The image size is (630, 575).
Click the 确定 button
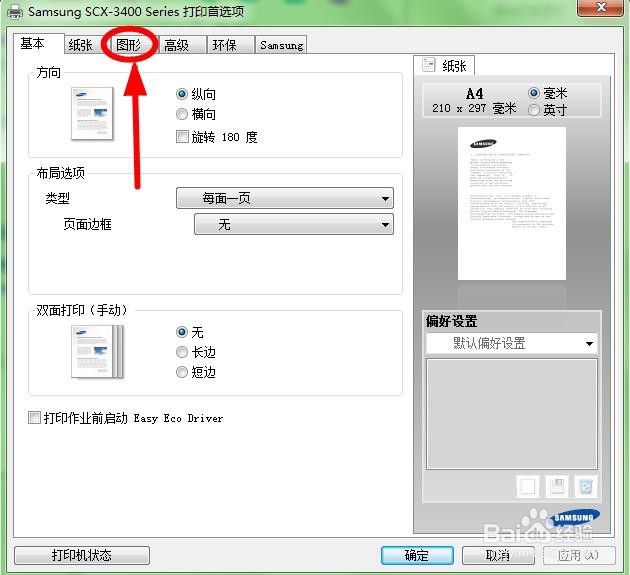[x=417, y=555]
